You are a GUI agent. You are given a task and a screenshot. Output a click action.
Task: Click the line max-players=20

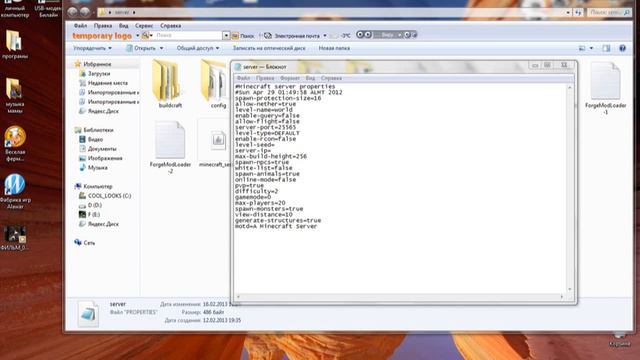pos(260,203)
